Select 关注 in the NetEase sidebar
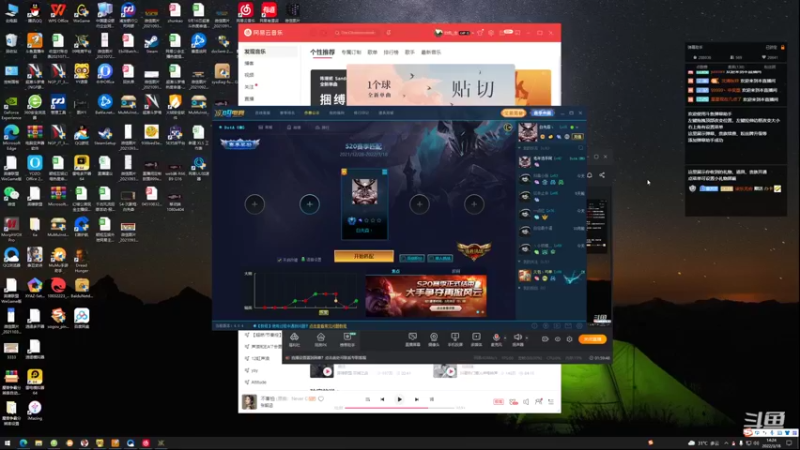 [x=249, y=87]
